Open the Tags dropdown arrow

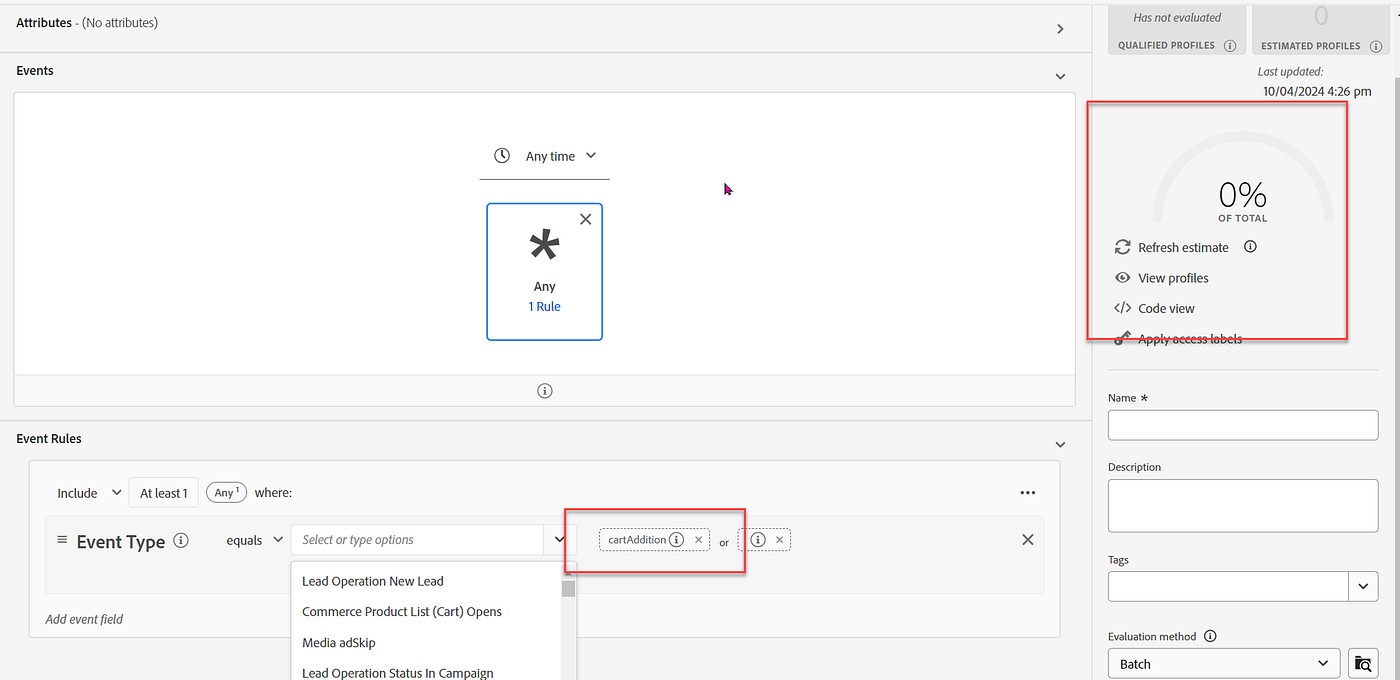click(1364, 586)
